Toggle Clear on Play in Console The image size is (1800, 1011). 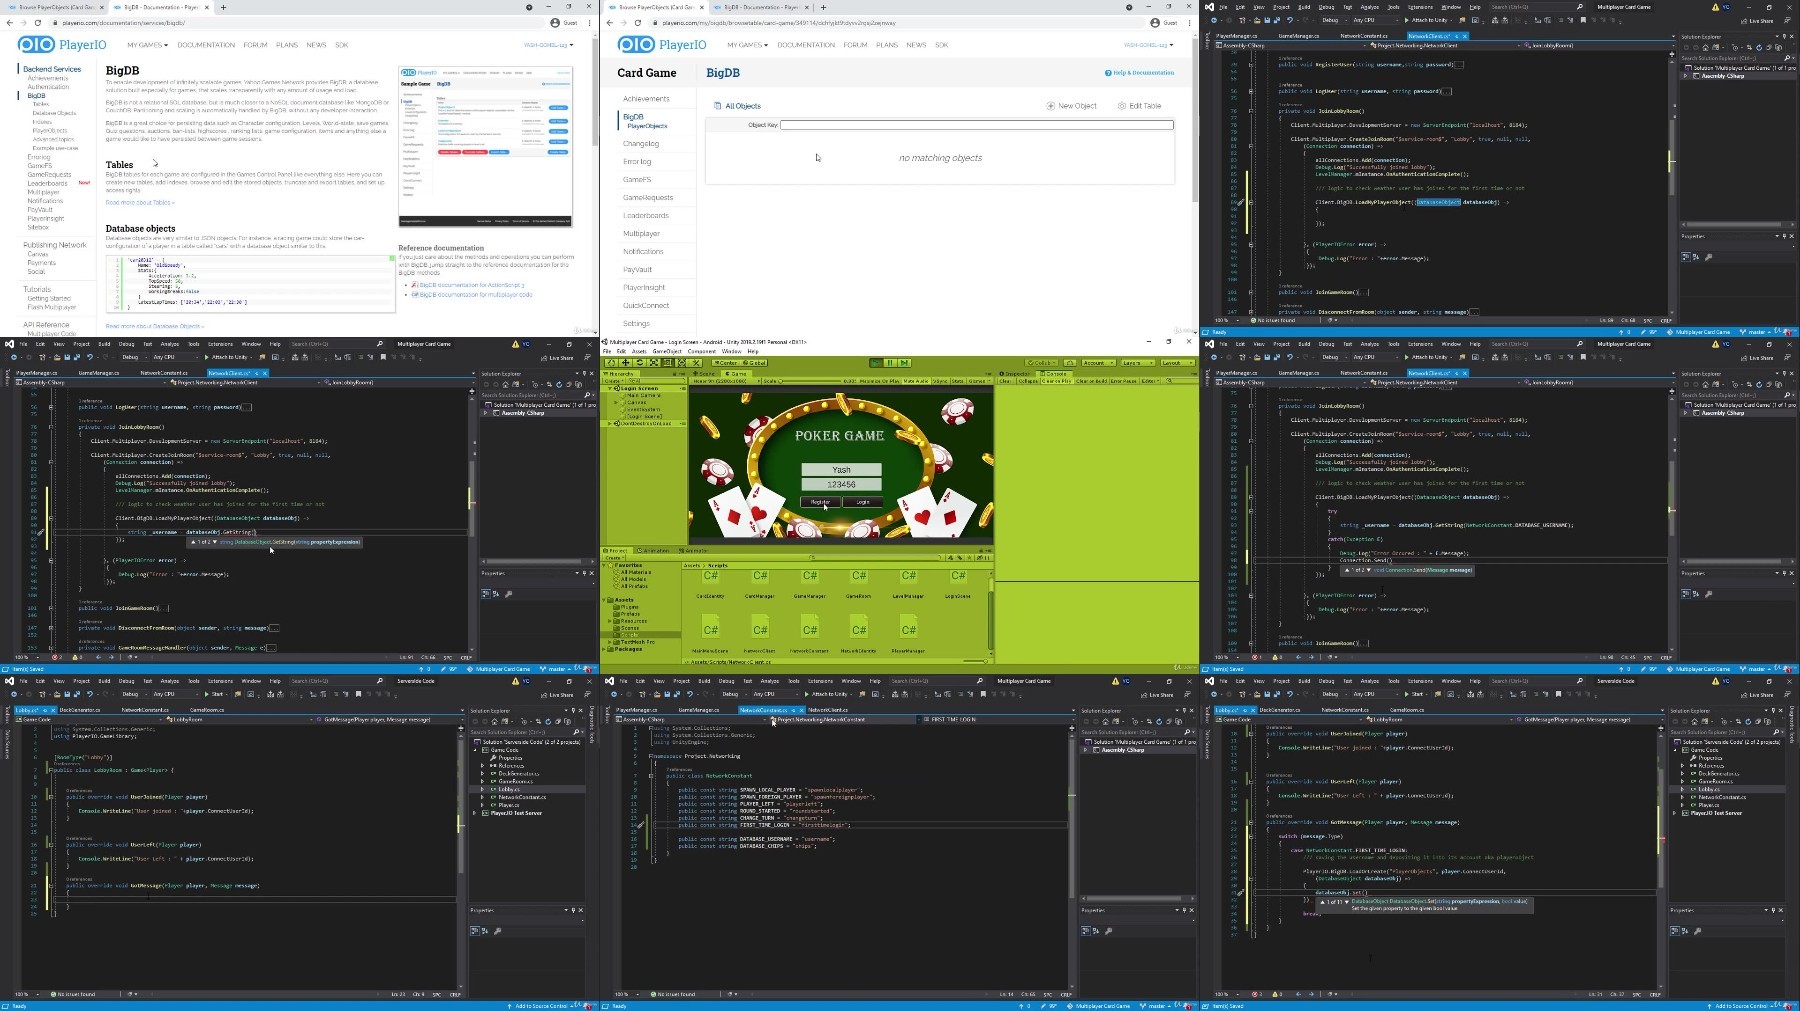point(1056,381)
